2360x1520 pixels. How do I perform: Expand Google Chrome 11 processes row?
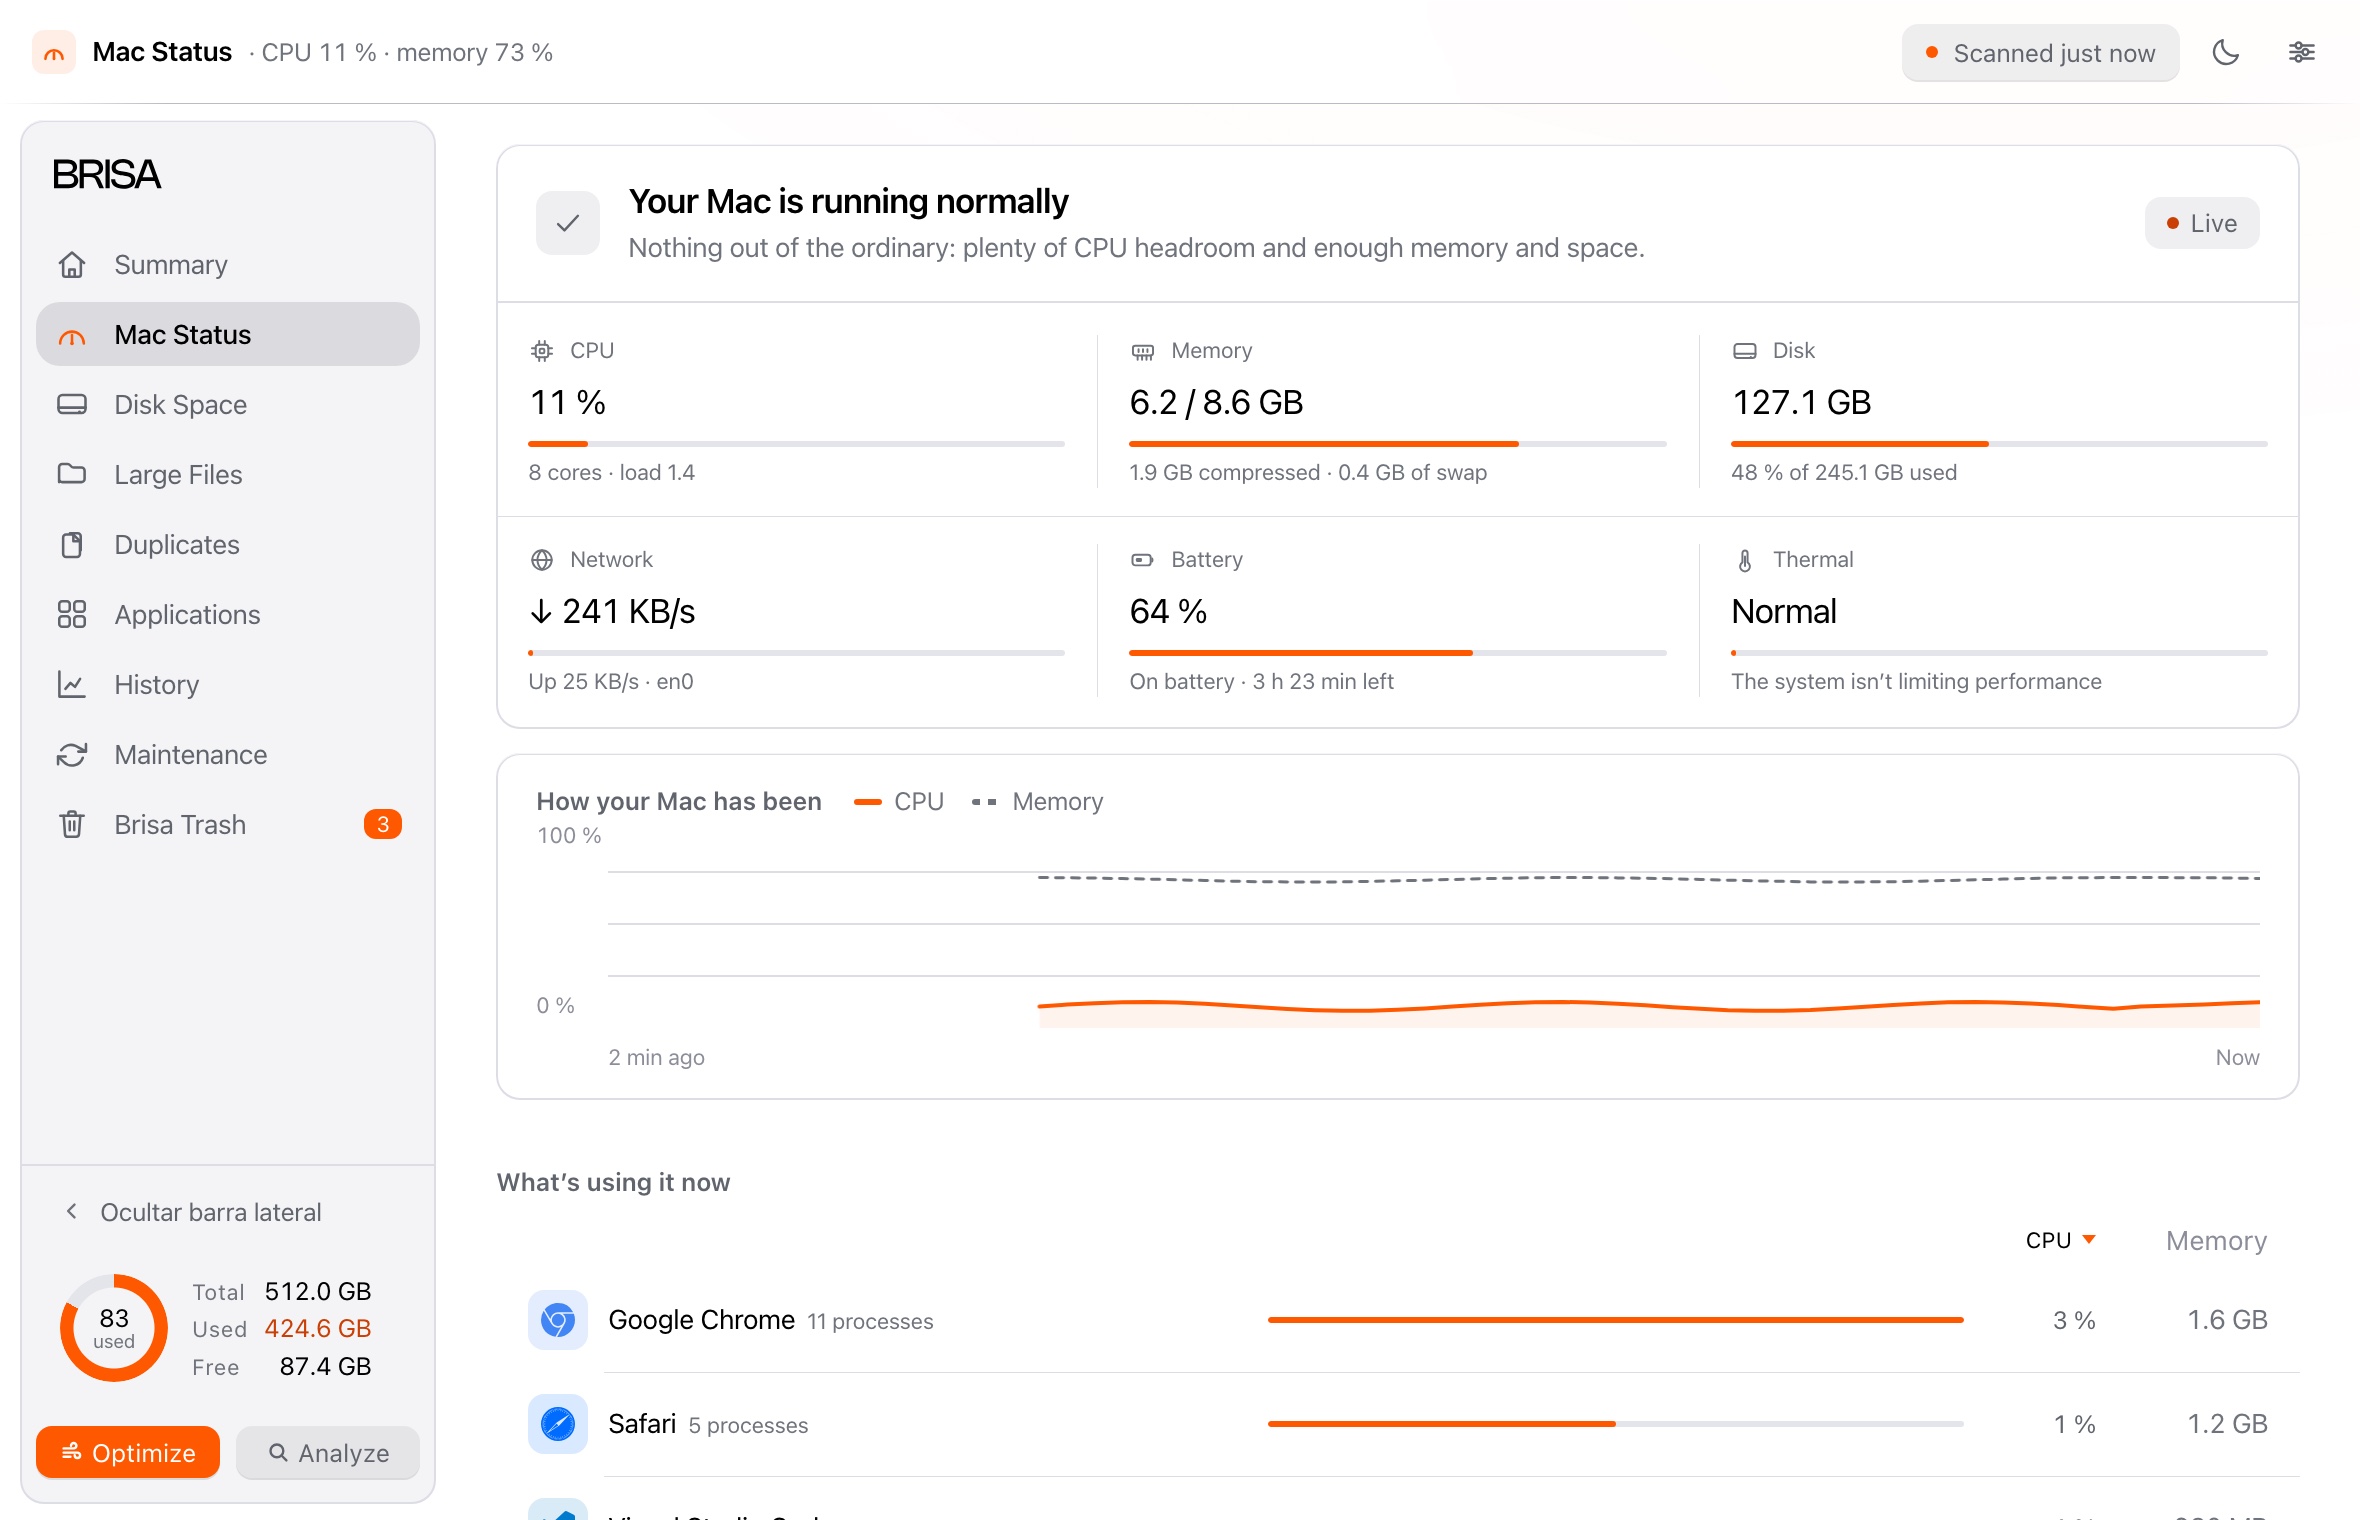click(x=1398, y=1320)
